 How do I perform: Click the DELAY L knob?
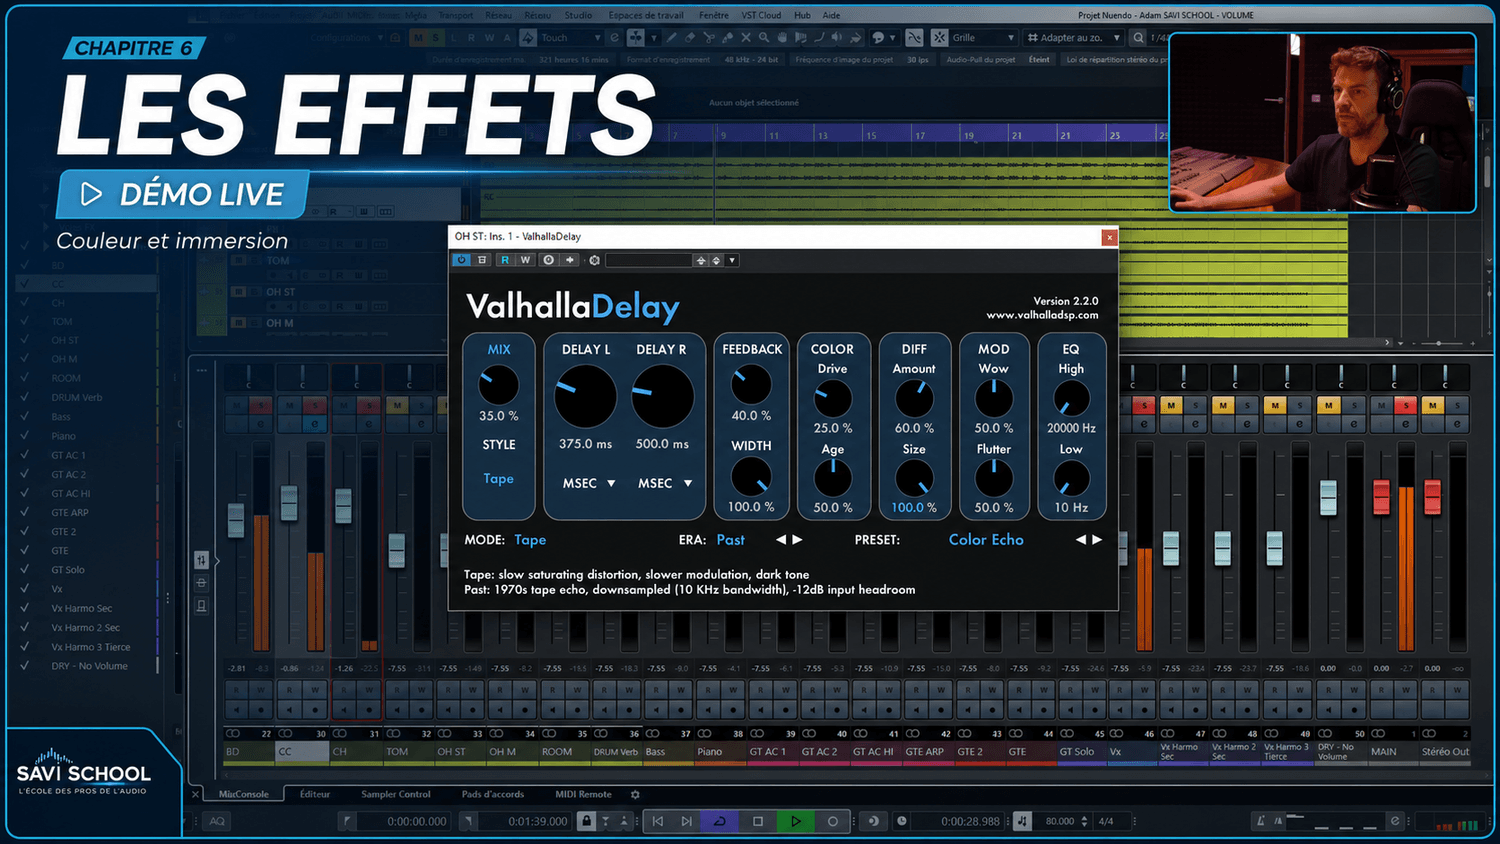pos(585,396)
